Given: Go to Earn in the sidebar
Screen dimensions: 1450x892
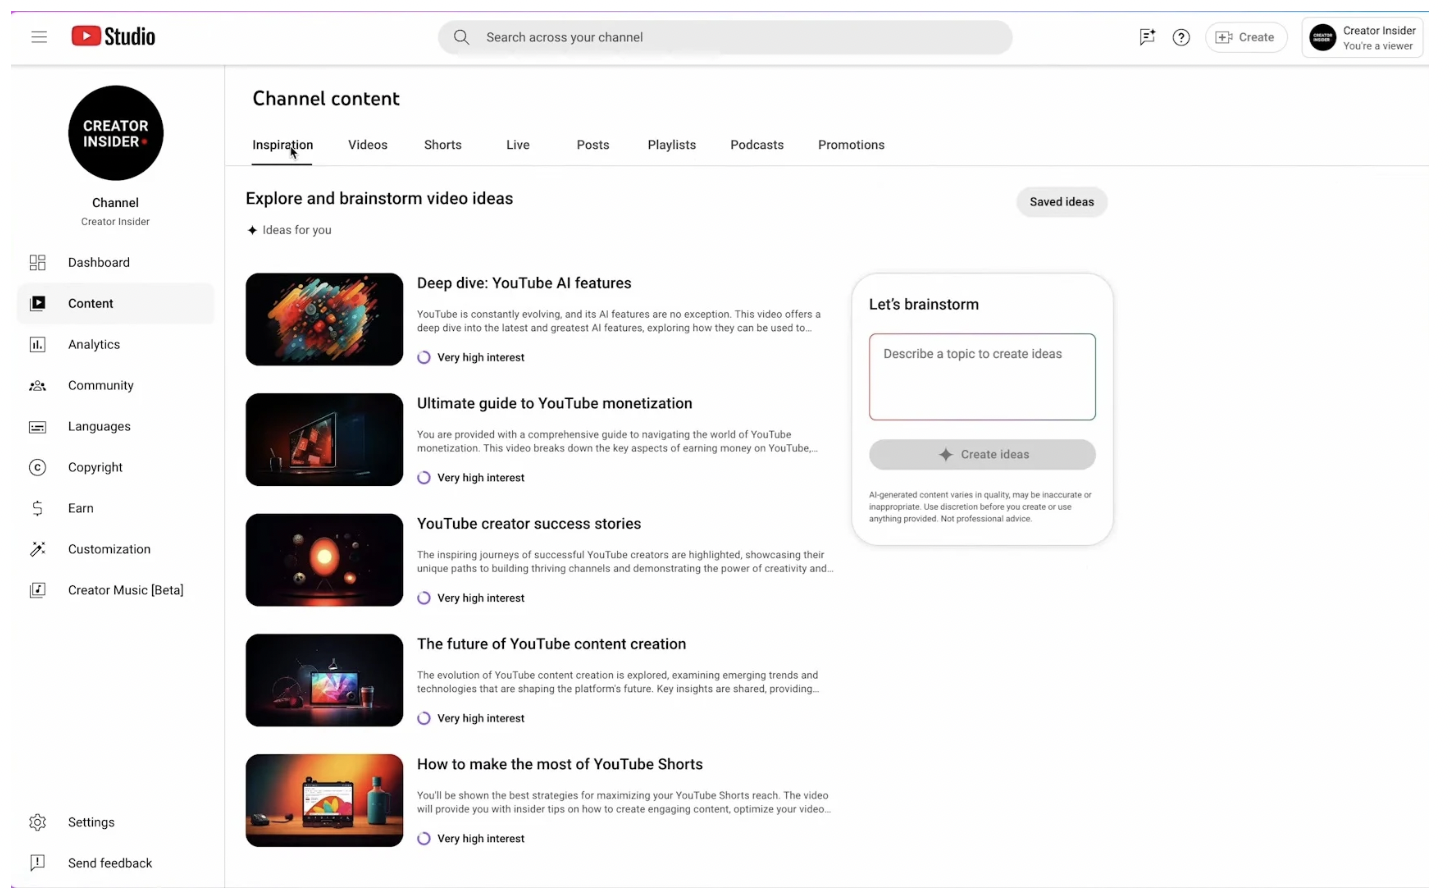Looking at the screenshot, I should pyautogui.click(x=116, y=508).
